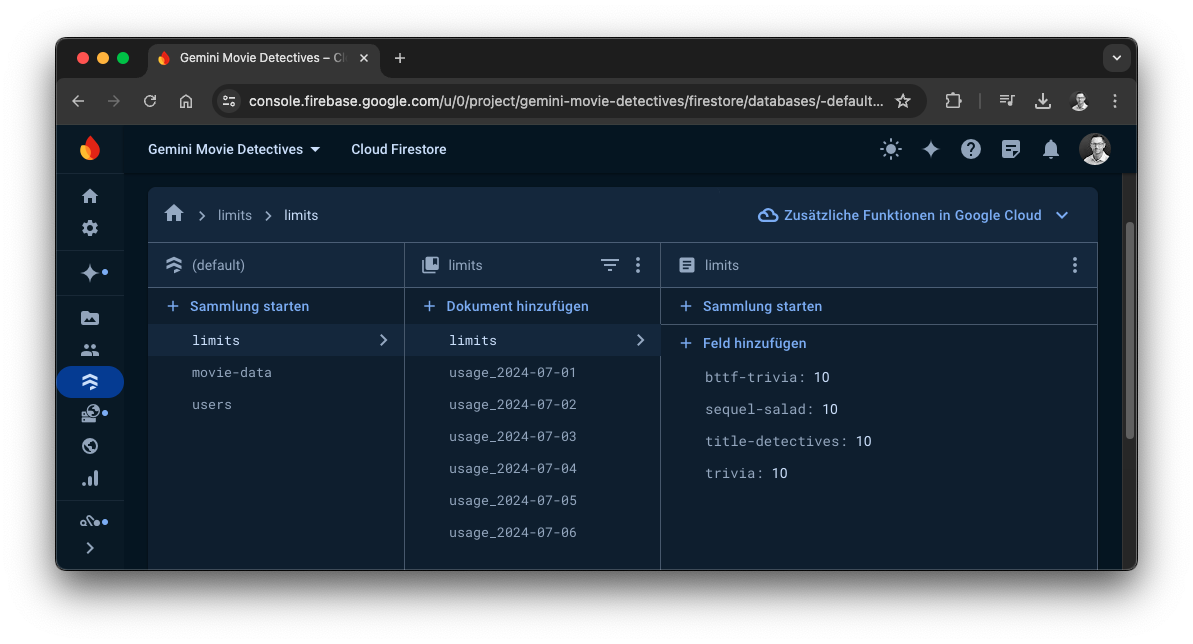
Task: Open Gemini sparkle assistant in header
Action: 931,149
